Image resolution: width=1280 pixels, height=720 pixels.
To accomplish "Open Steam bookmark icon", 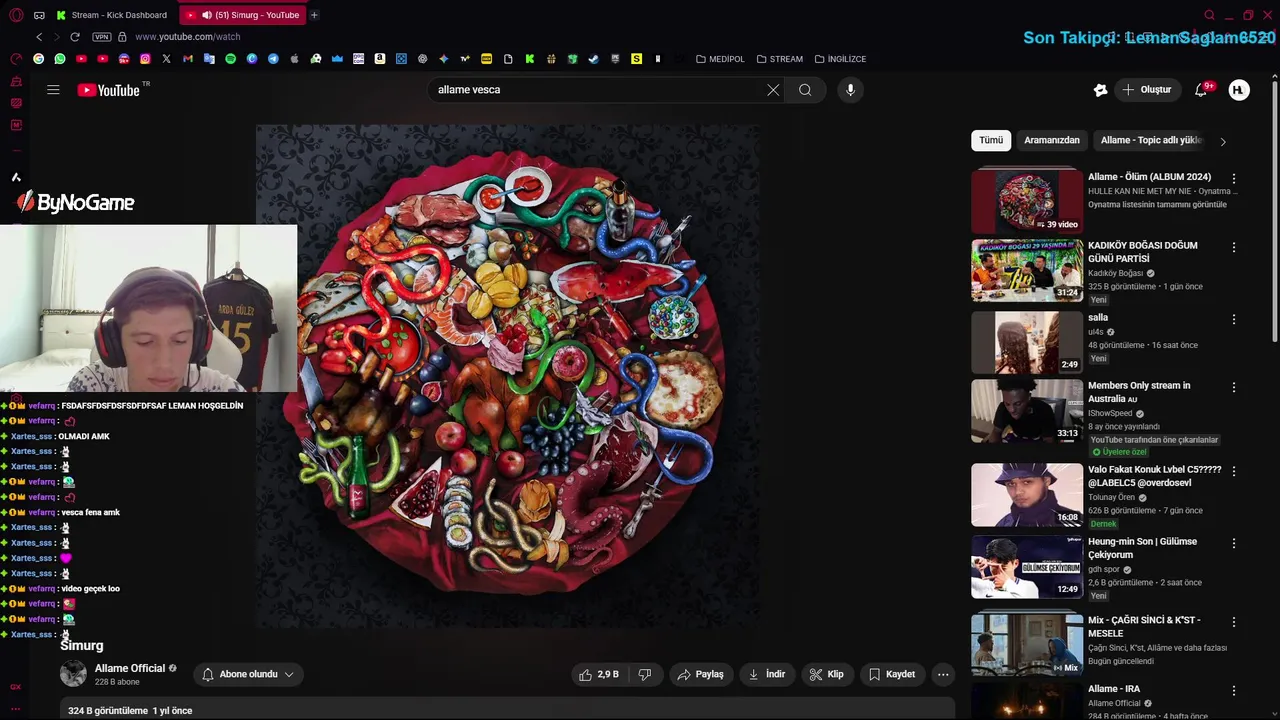I will 593,59.
